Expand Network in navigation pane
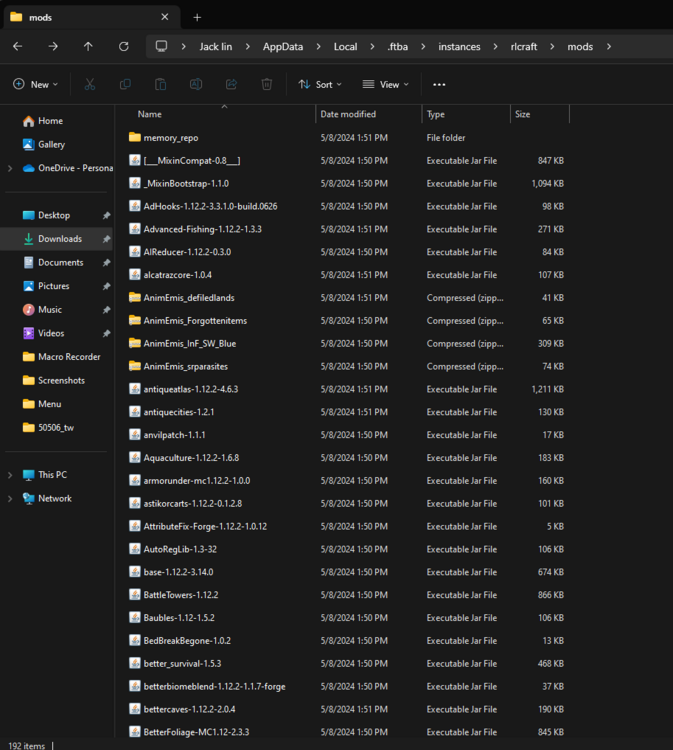The height and width of the screenshot is (750, 673). (10, 498)
